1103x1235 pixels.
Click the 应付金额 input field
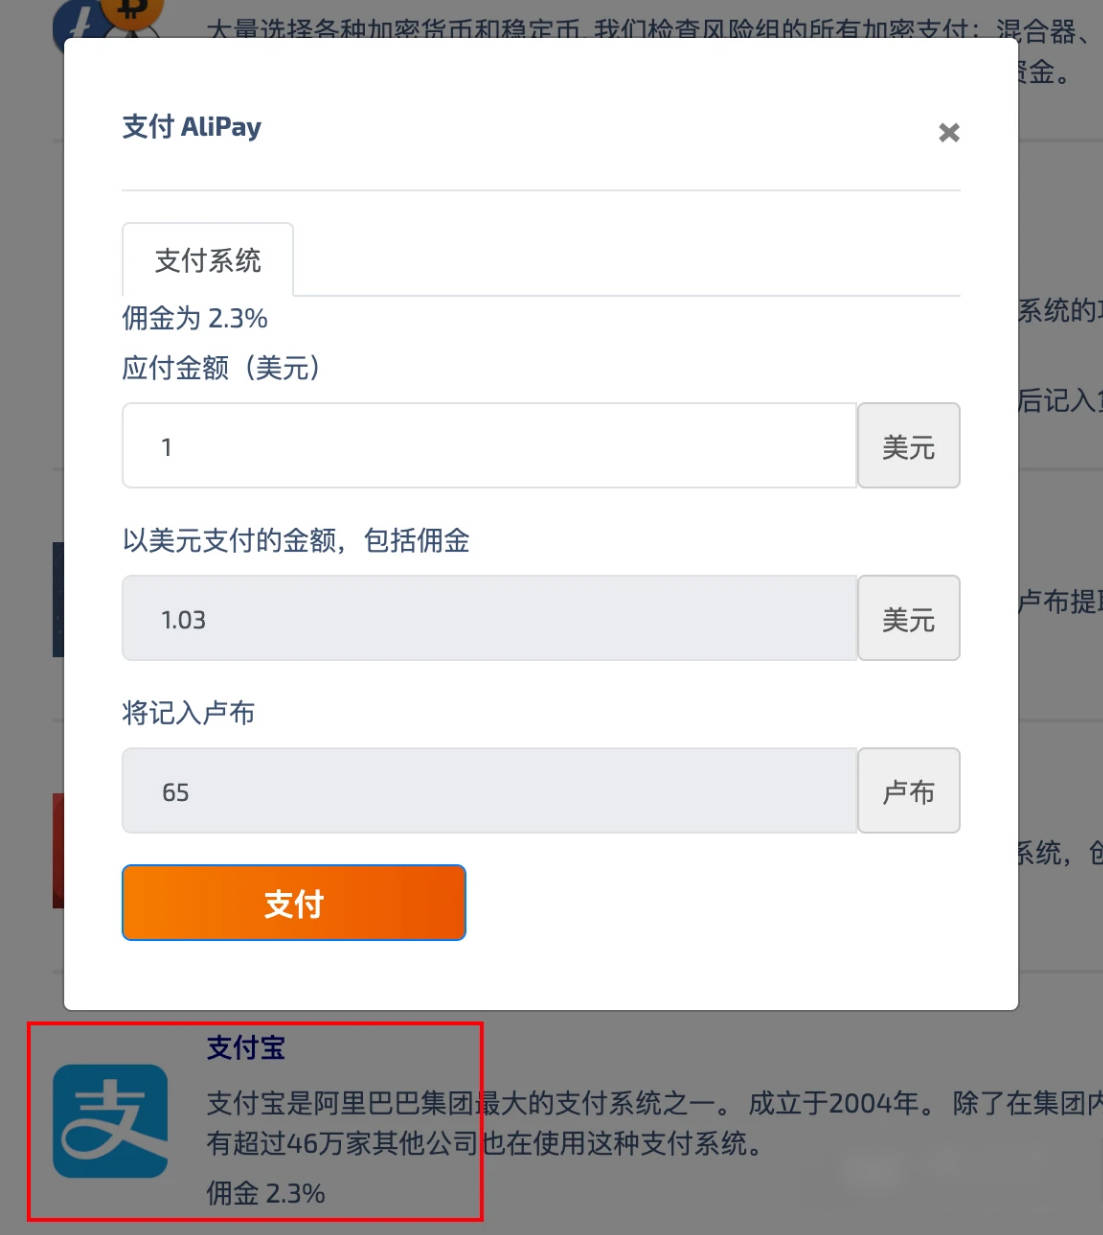pyautogui.click(x=489, y=446)
